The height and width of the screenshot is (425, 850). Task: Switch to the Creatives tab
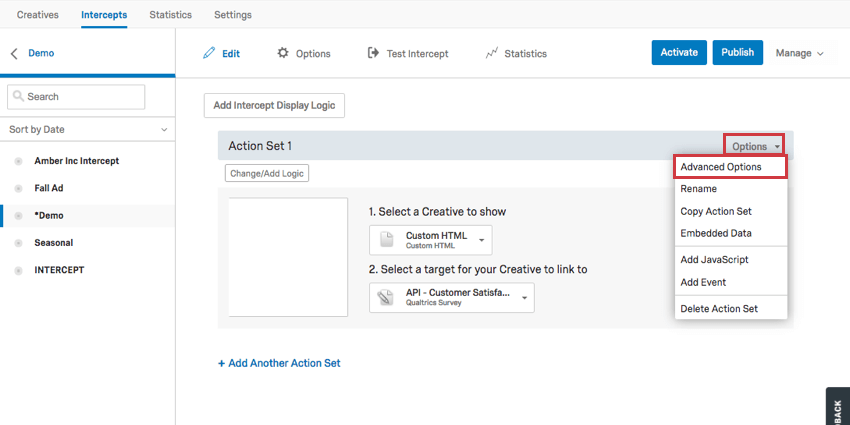[38, 15]
